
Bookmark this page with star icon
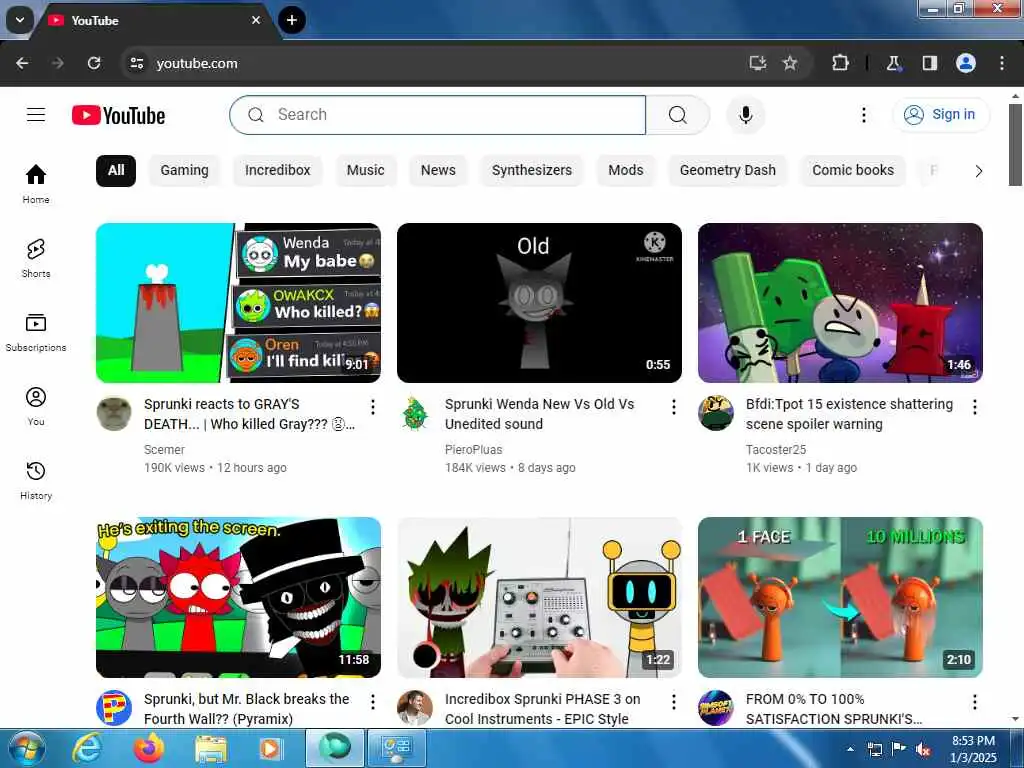[x=790, y=63]
